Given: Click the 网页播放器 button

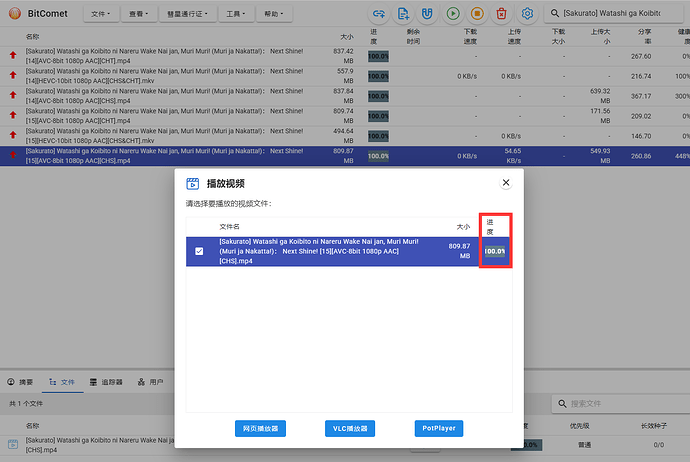Looking at the screenshot, I should [262, 428].
